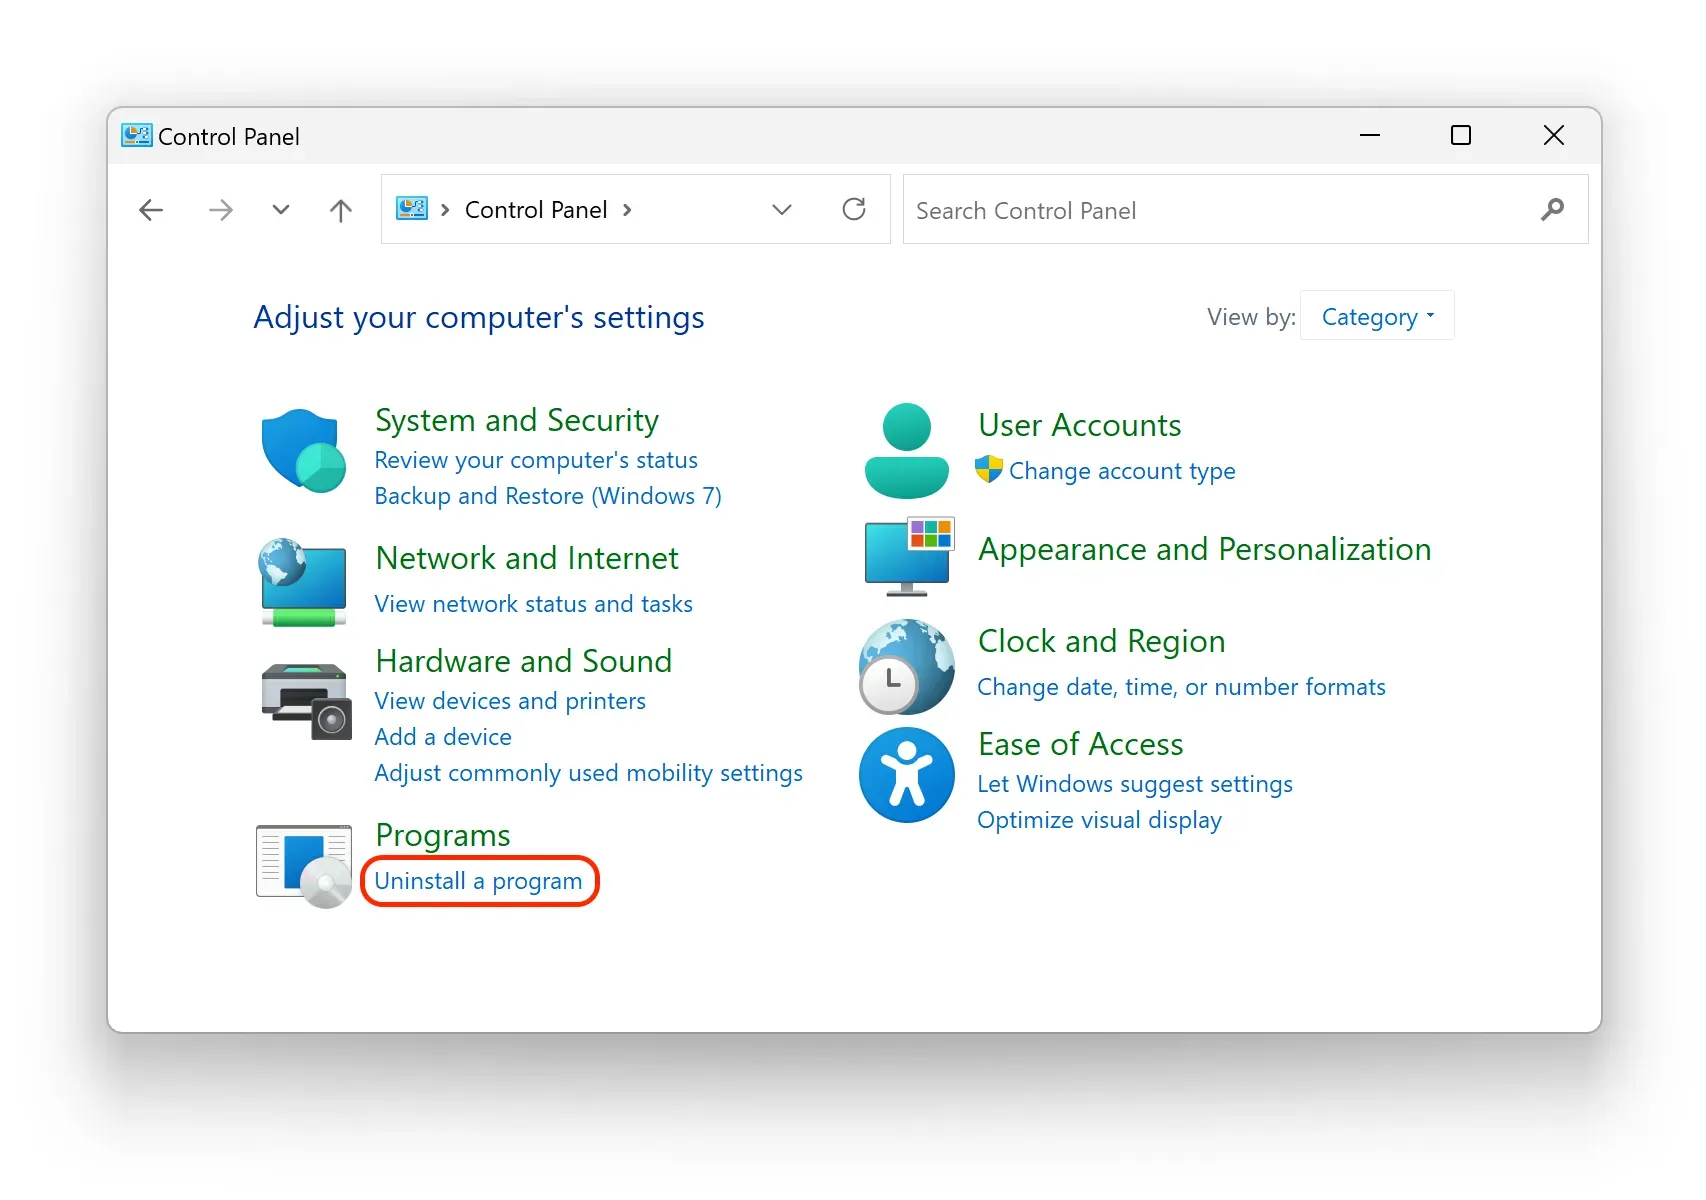Go back using the back arrow
The height and width of the screenshot is (1200, 1706).
151,210
